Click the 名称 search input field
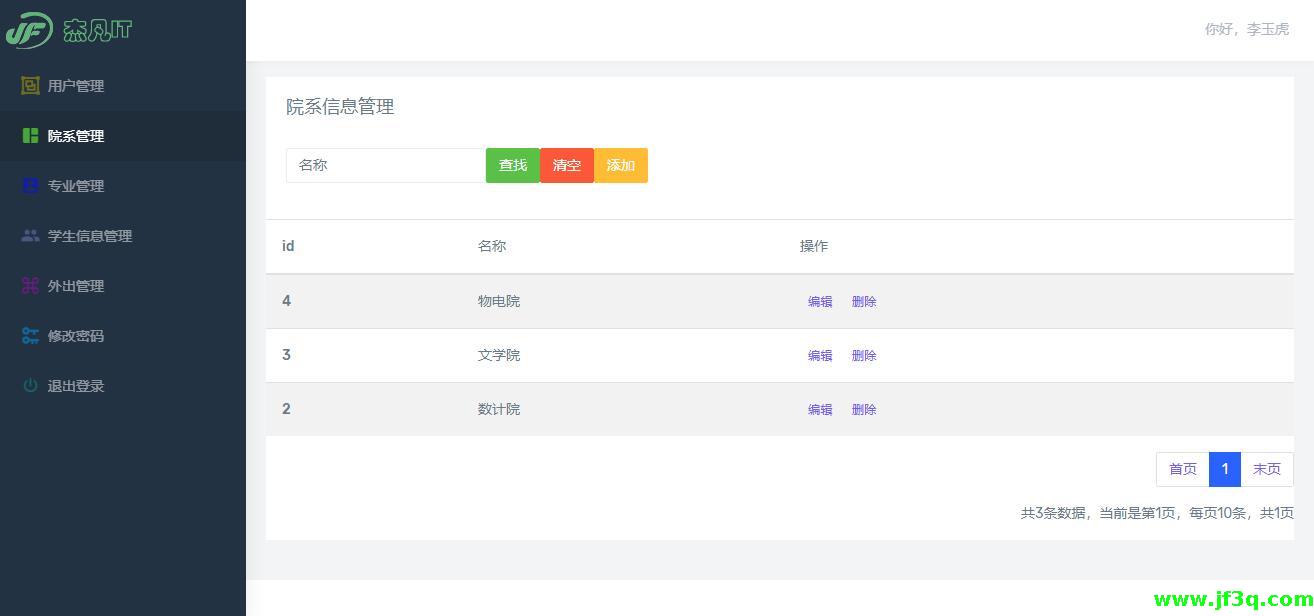Viewport: 1314px width, 616px height. coord(385,165)
